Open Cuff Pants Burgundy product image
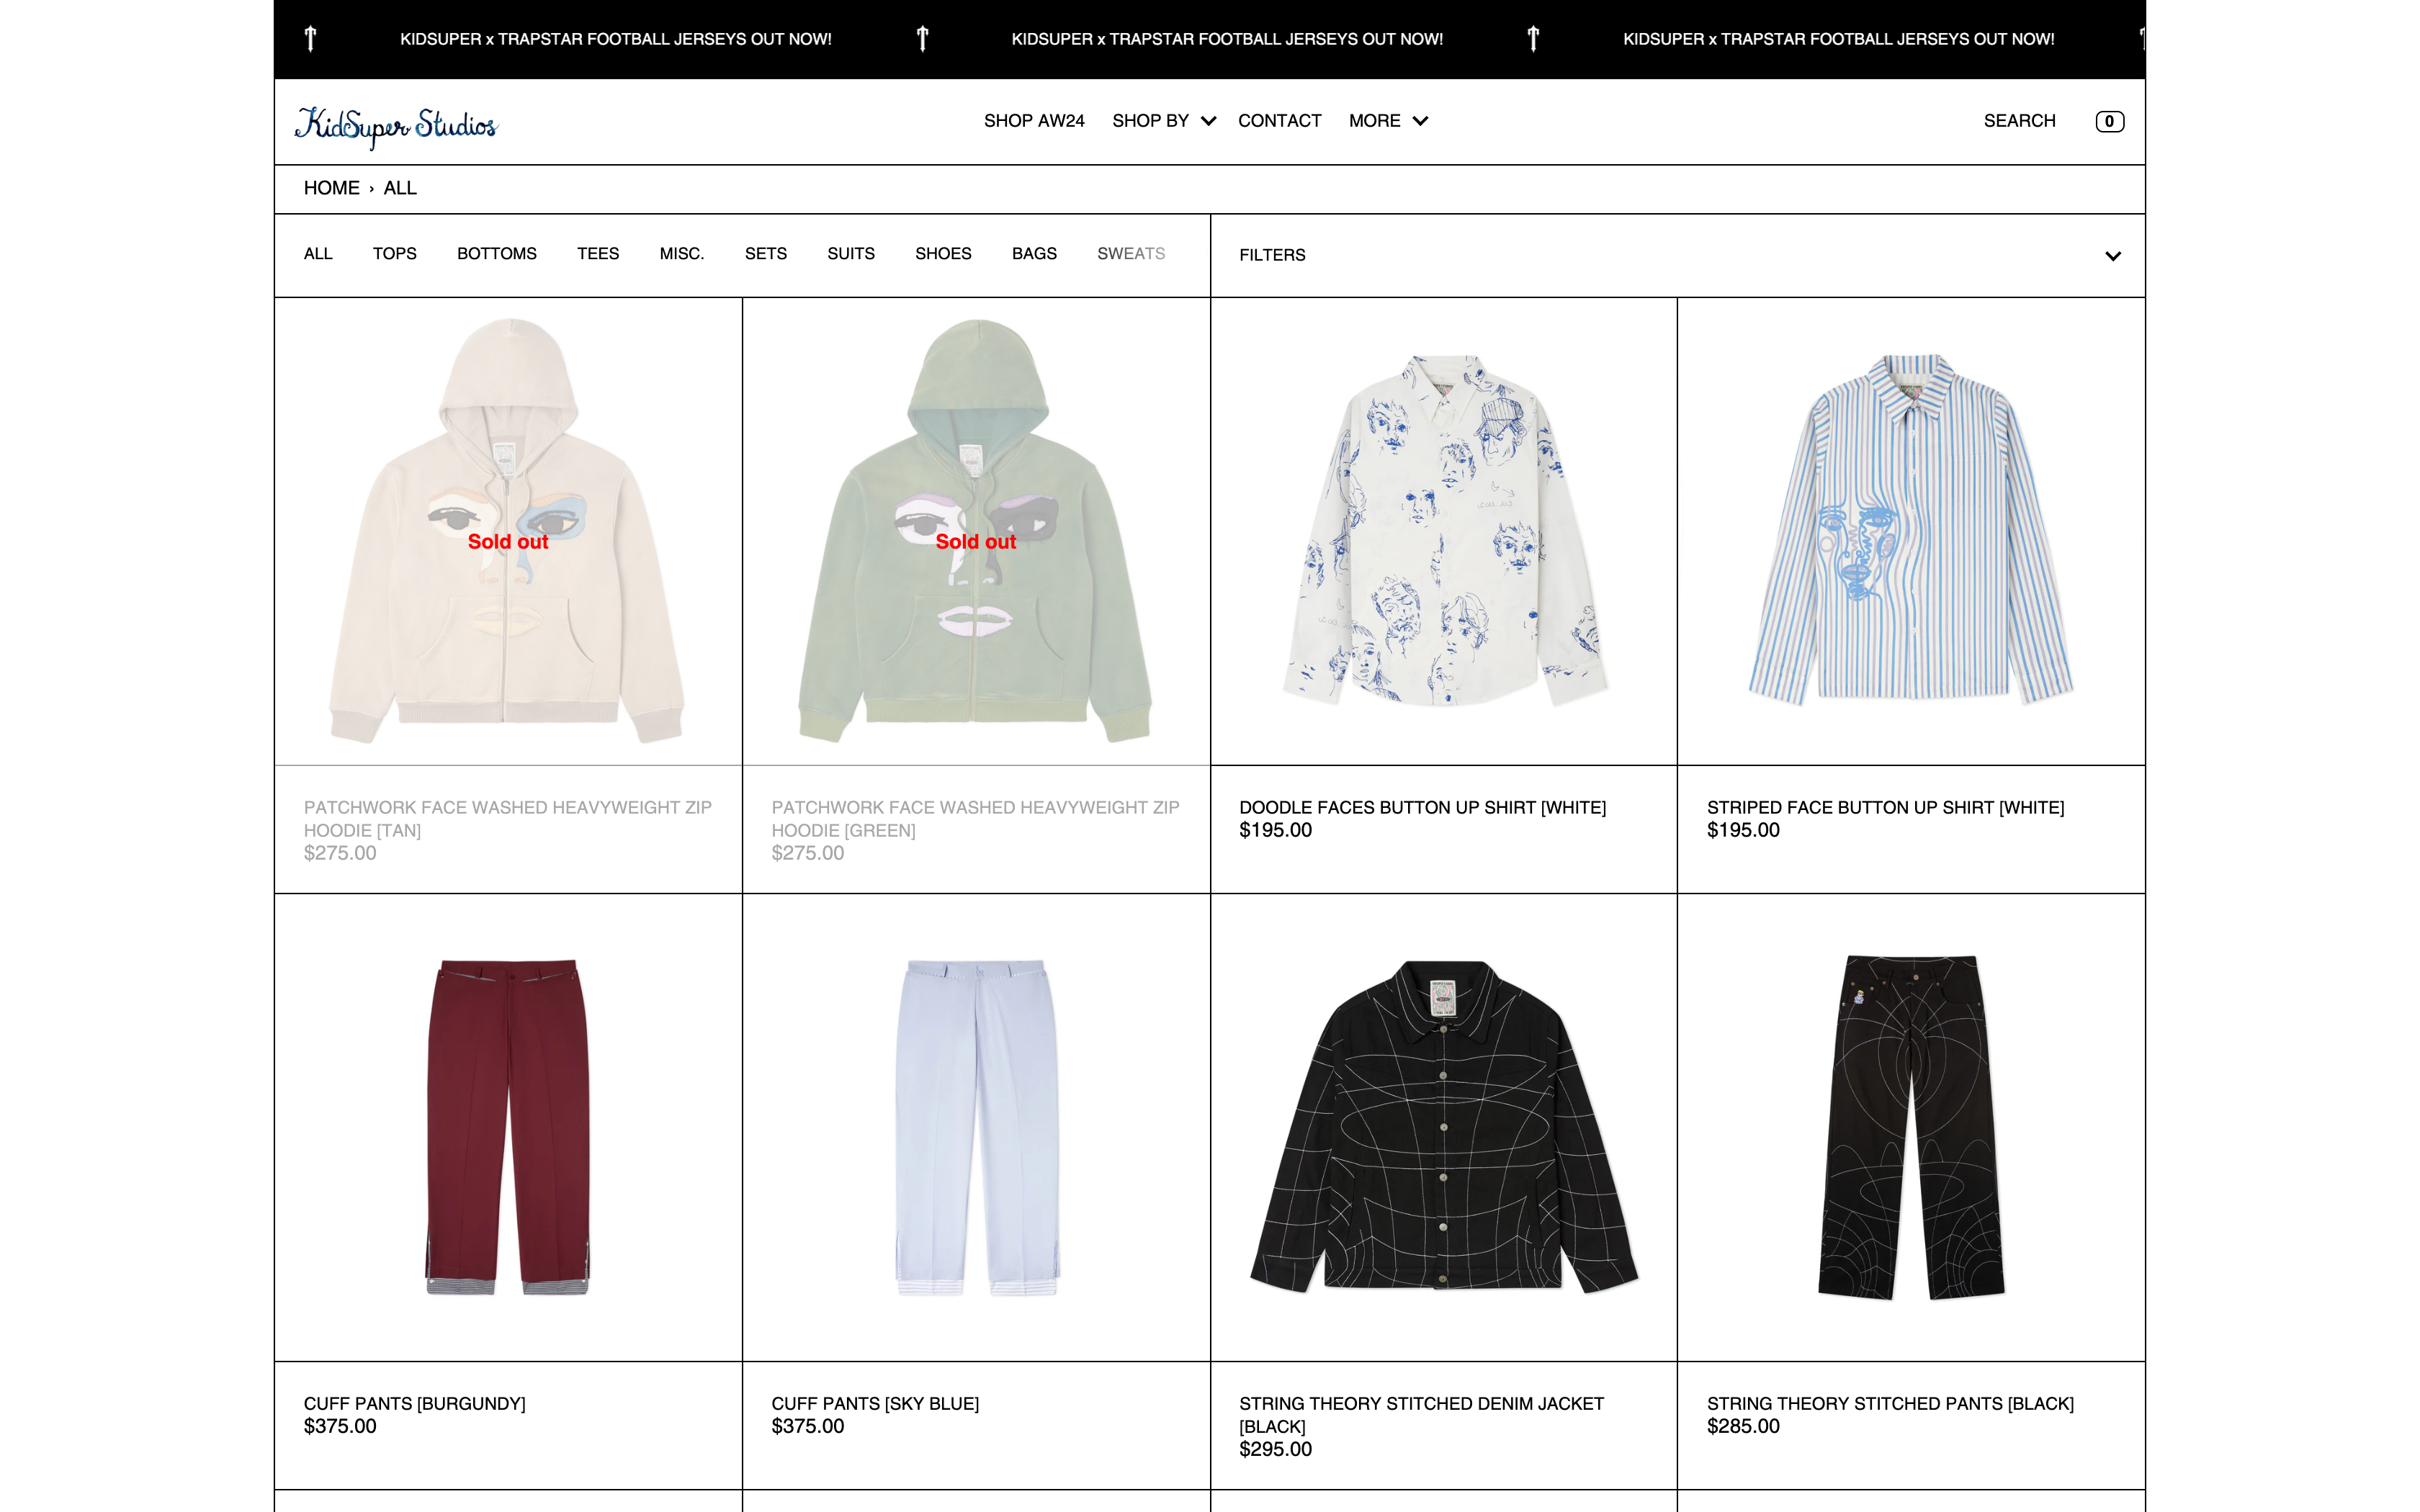2420x1512 pixels. point(508,1127)
